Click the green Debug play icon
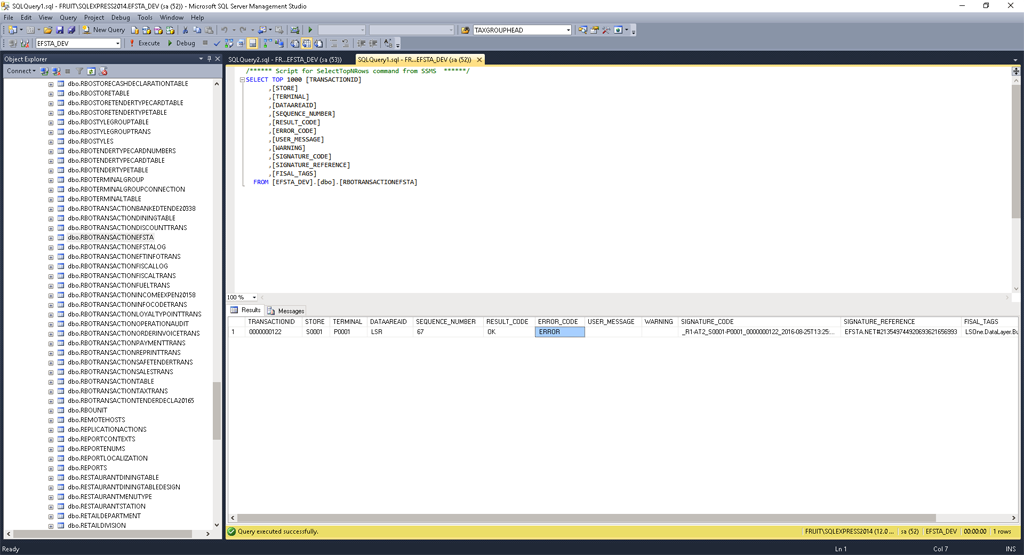 point(170,43)
